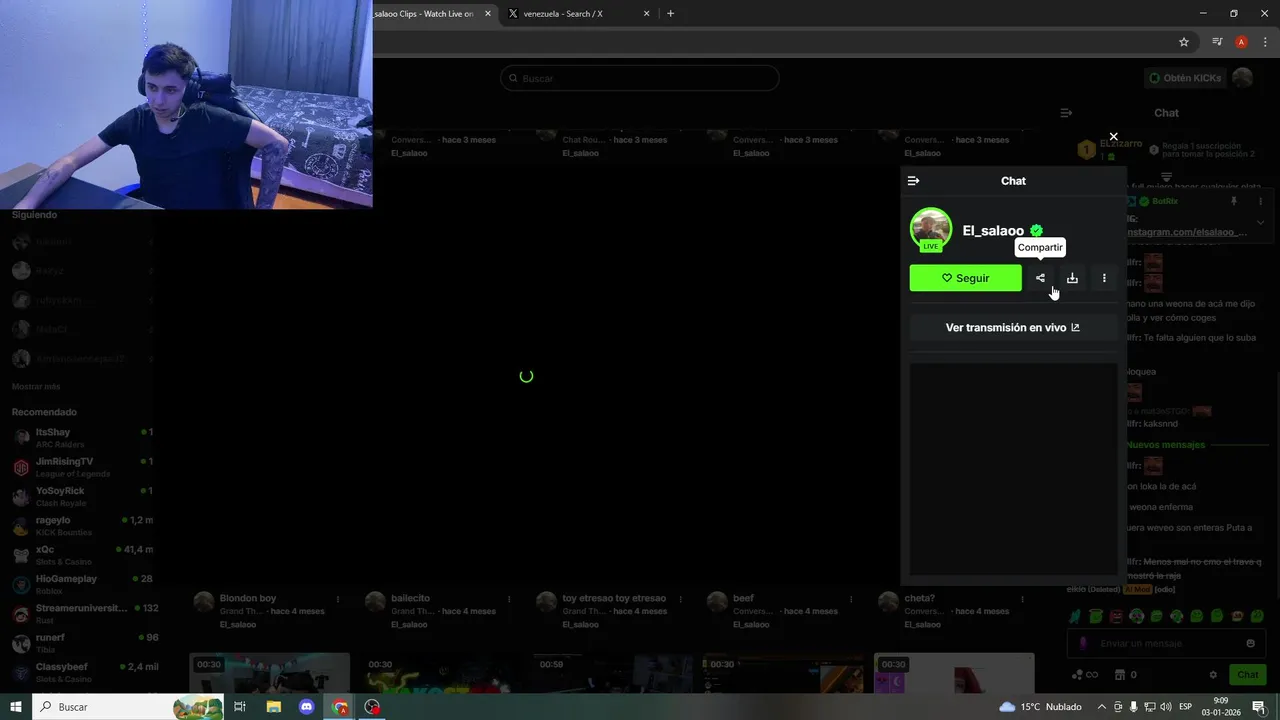Click weather 15°C Nublado widget
1280x720 pixels.
tap(1040, 707)
